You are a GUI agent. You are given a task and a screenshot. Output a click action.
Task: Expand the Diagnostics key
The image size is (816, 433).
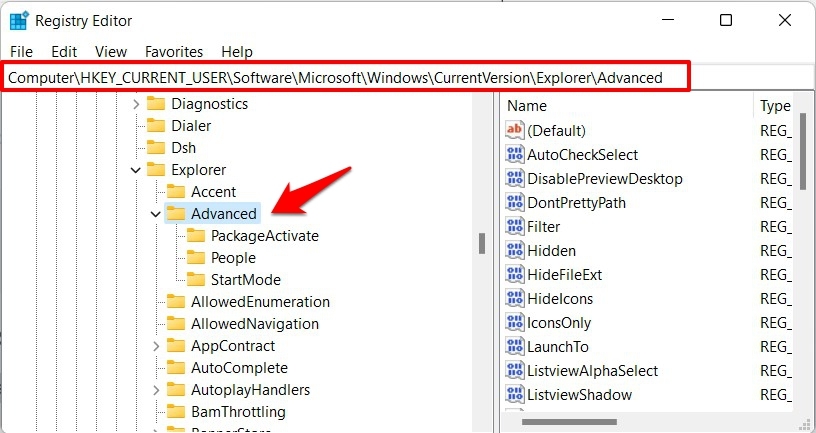(x=136, y=104)
